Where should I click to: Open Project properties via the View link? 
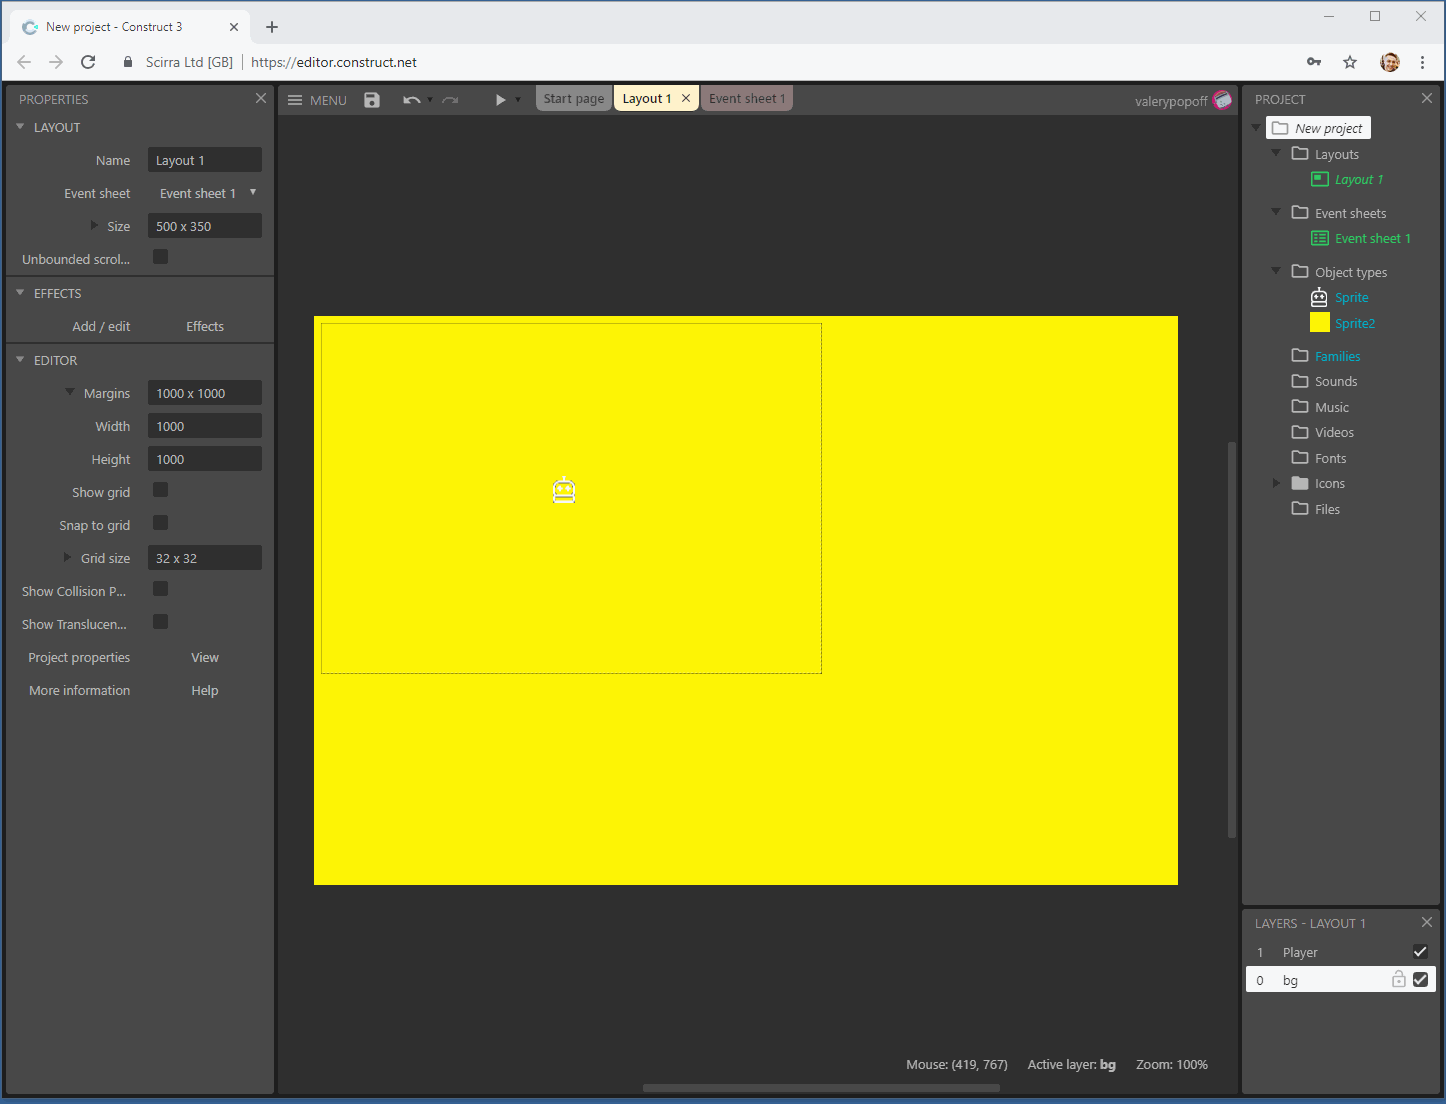pyautogui.click(x=204, y=657)
